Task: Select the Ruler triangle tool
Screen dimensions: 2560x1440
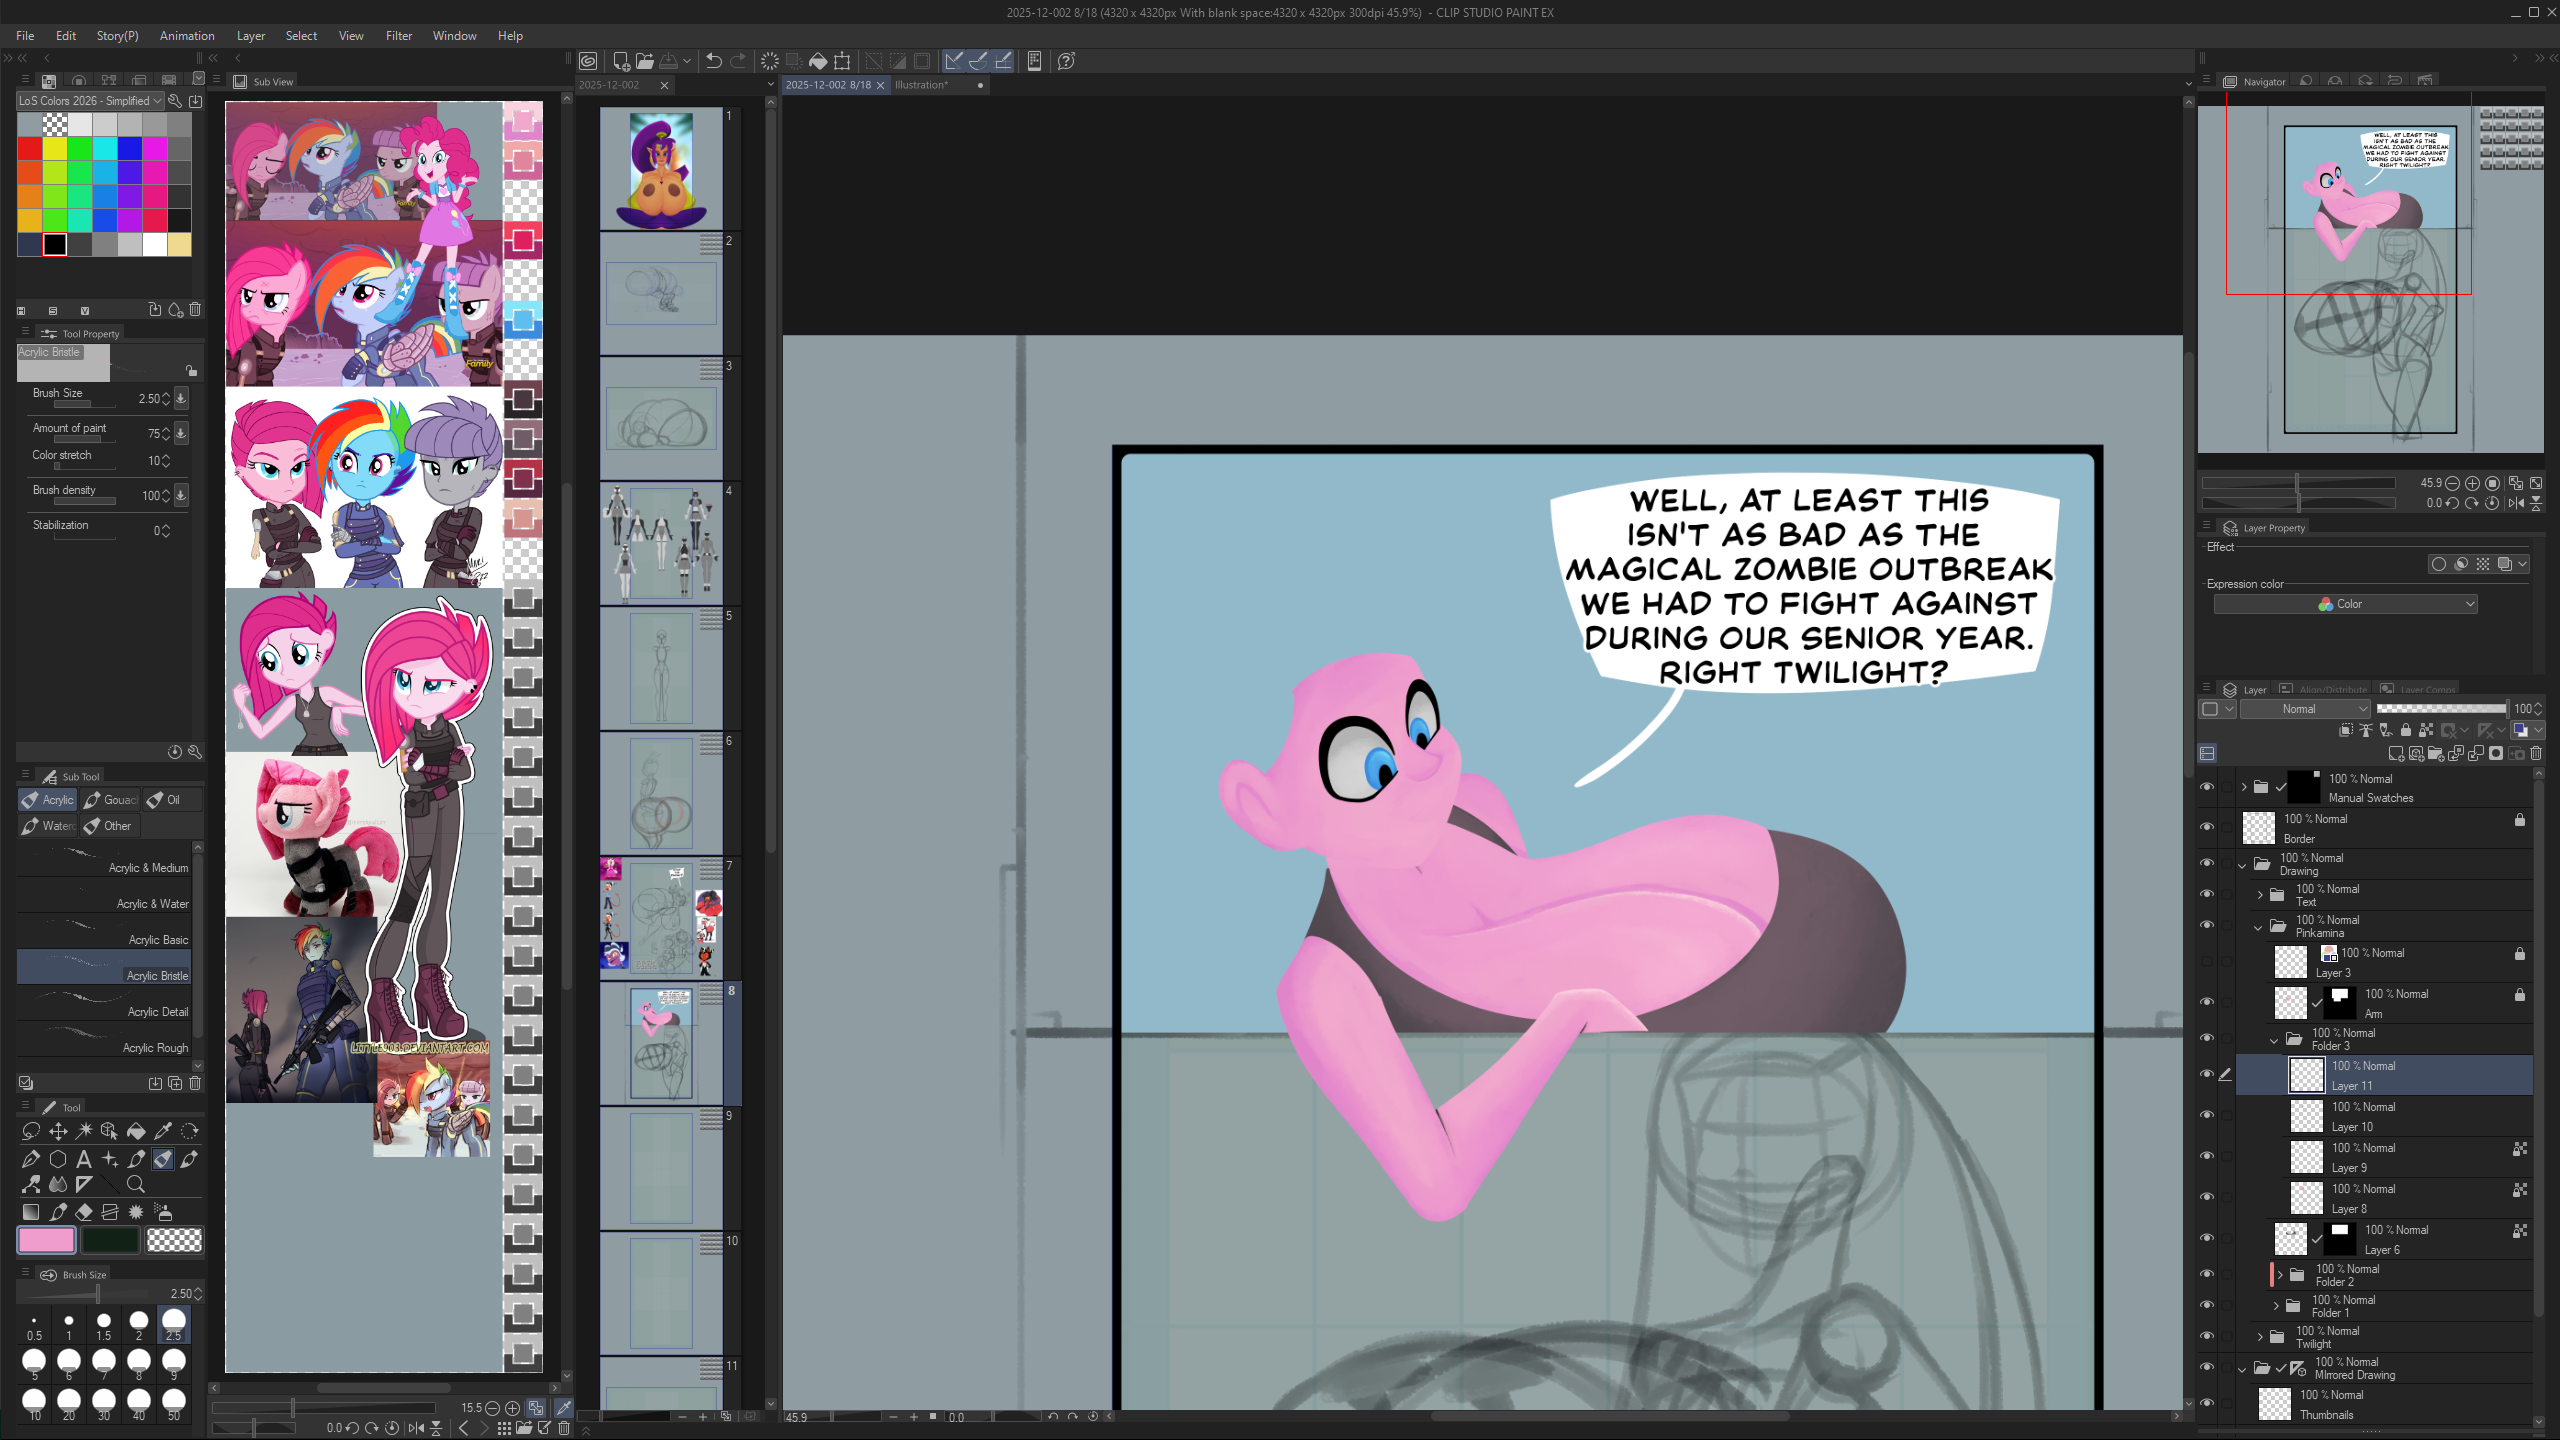Action: pyautogui.click(x=84, y=1185)
